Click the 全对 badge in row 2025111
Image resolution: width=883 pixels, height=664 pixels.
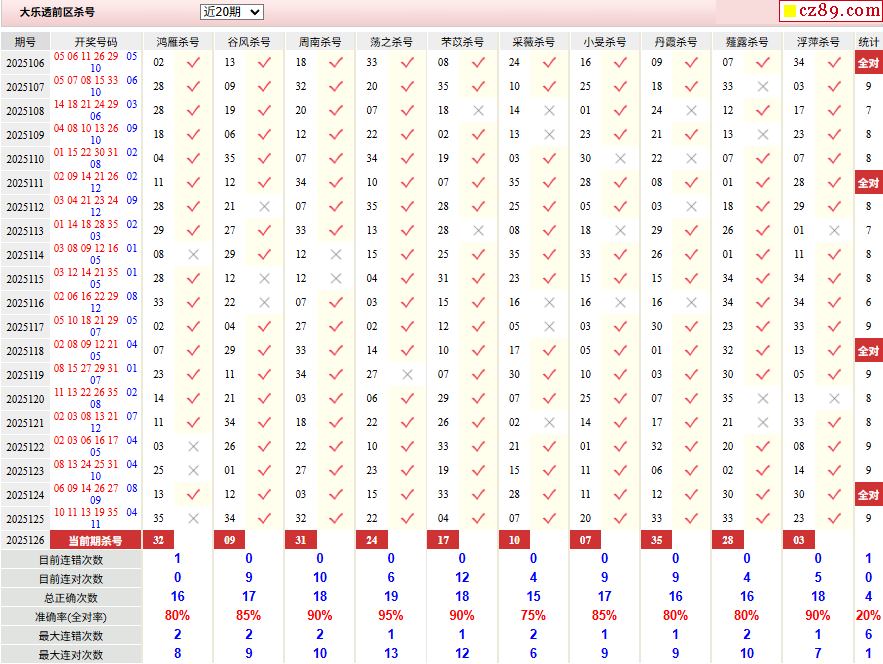868,183
